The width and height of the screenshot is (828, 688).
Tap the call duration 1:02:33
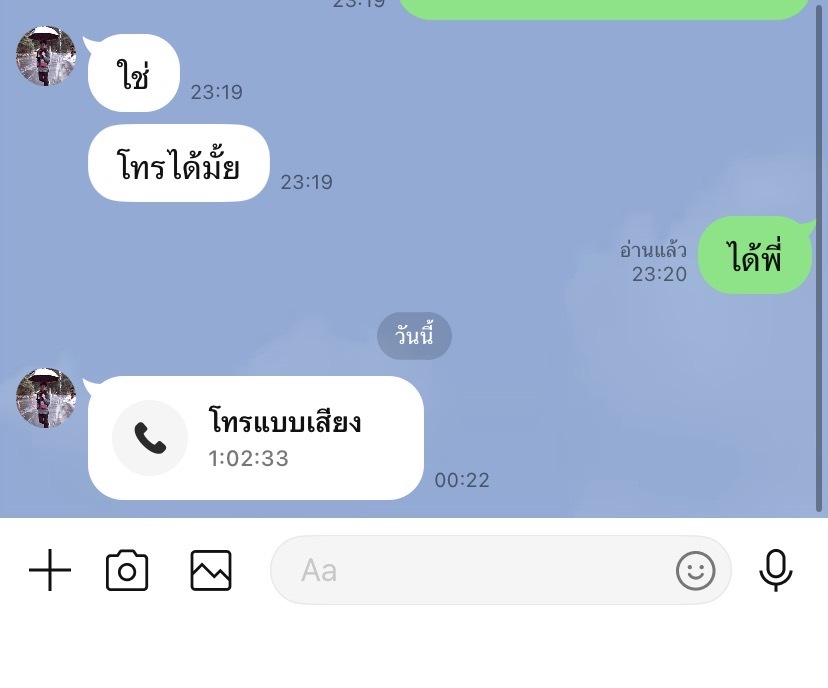248,458
